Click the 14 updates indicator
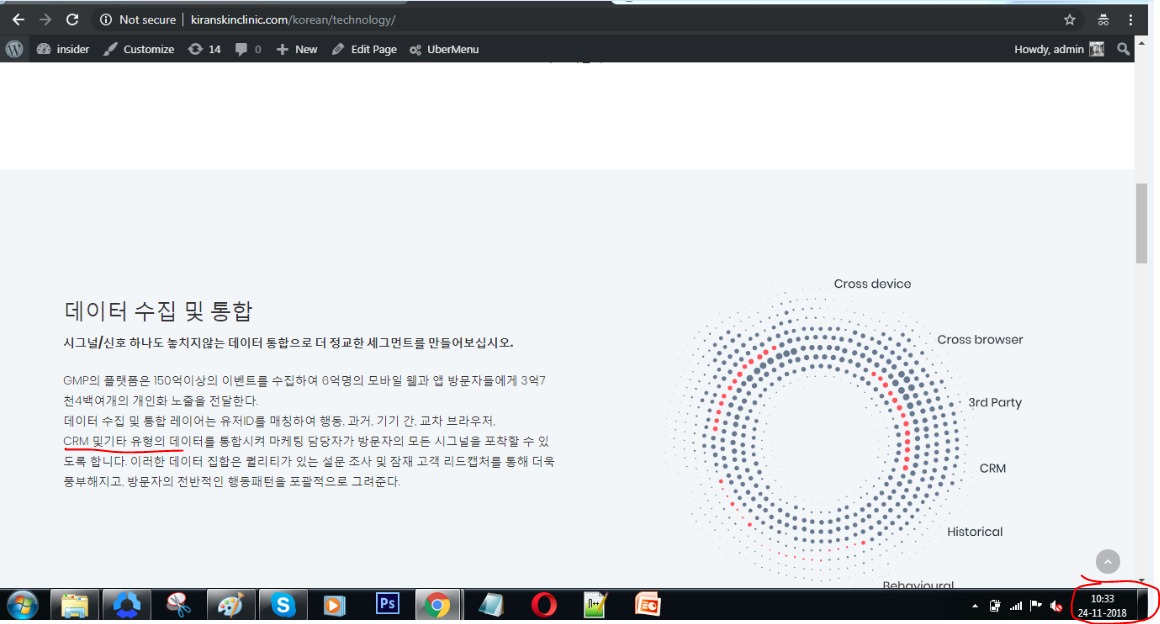1160x624 pixels. pyautogui.click(x=204, y=49)
